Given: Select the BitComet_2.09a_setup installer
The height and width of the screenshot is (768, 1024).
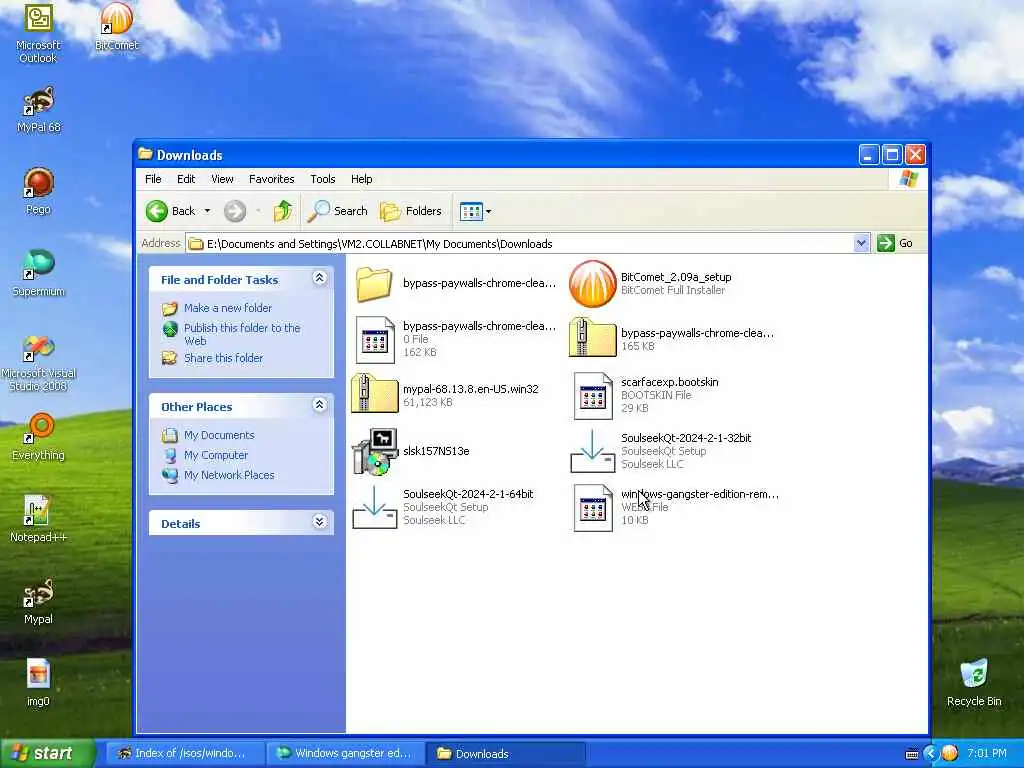Looking at the screenshot, I should click(650, 283).
